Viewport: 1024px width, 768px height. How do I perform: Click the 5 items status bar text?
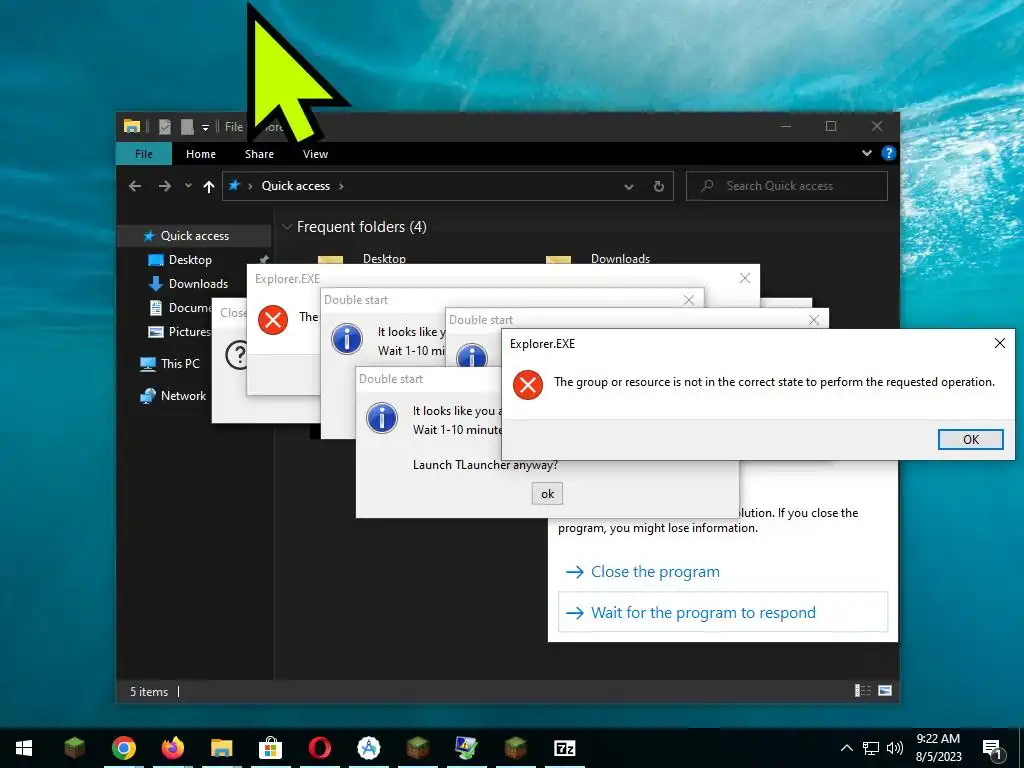pyautogui.click(x=149, y=692)
